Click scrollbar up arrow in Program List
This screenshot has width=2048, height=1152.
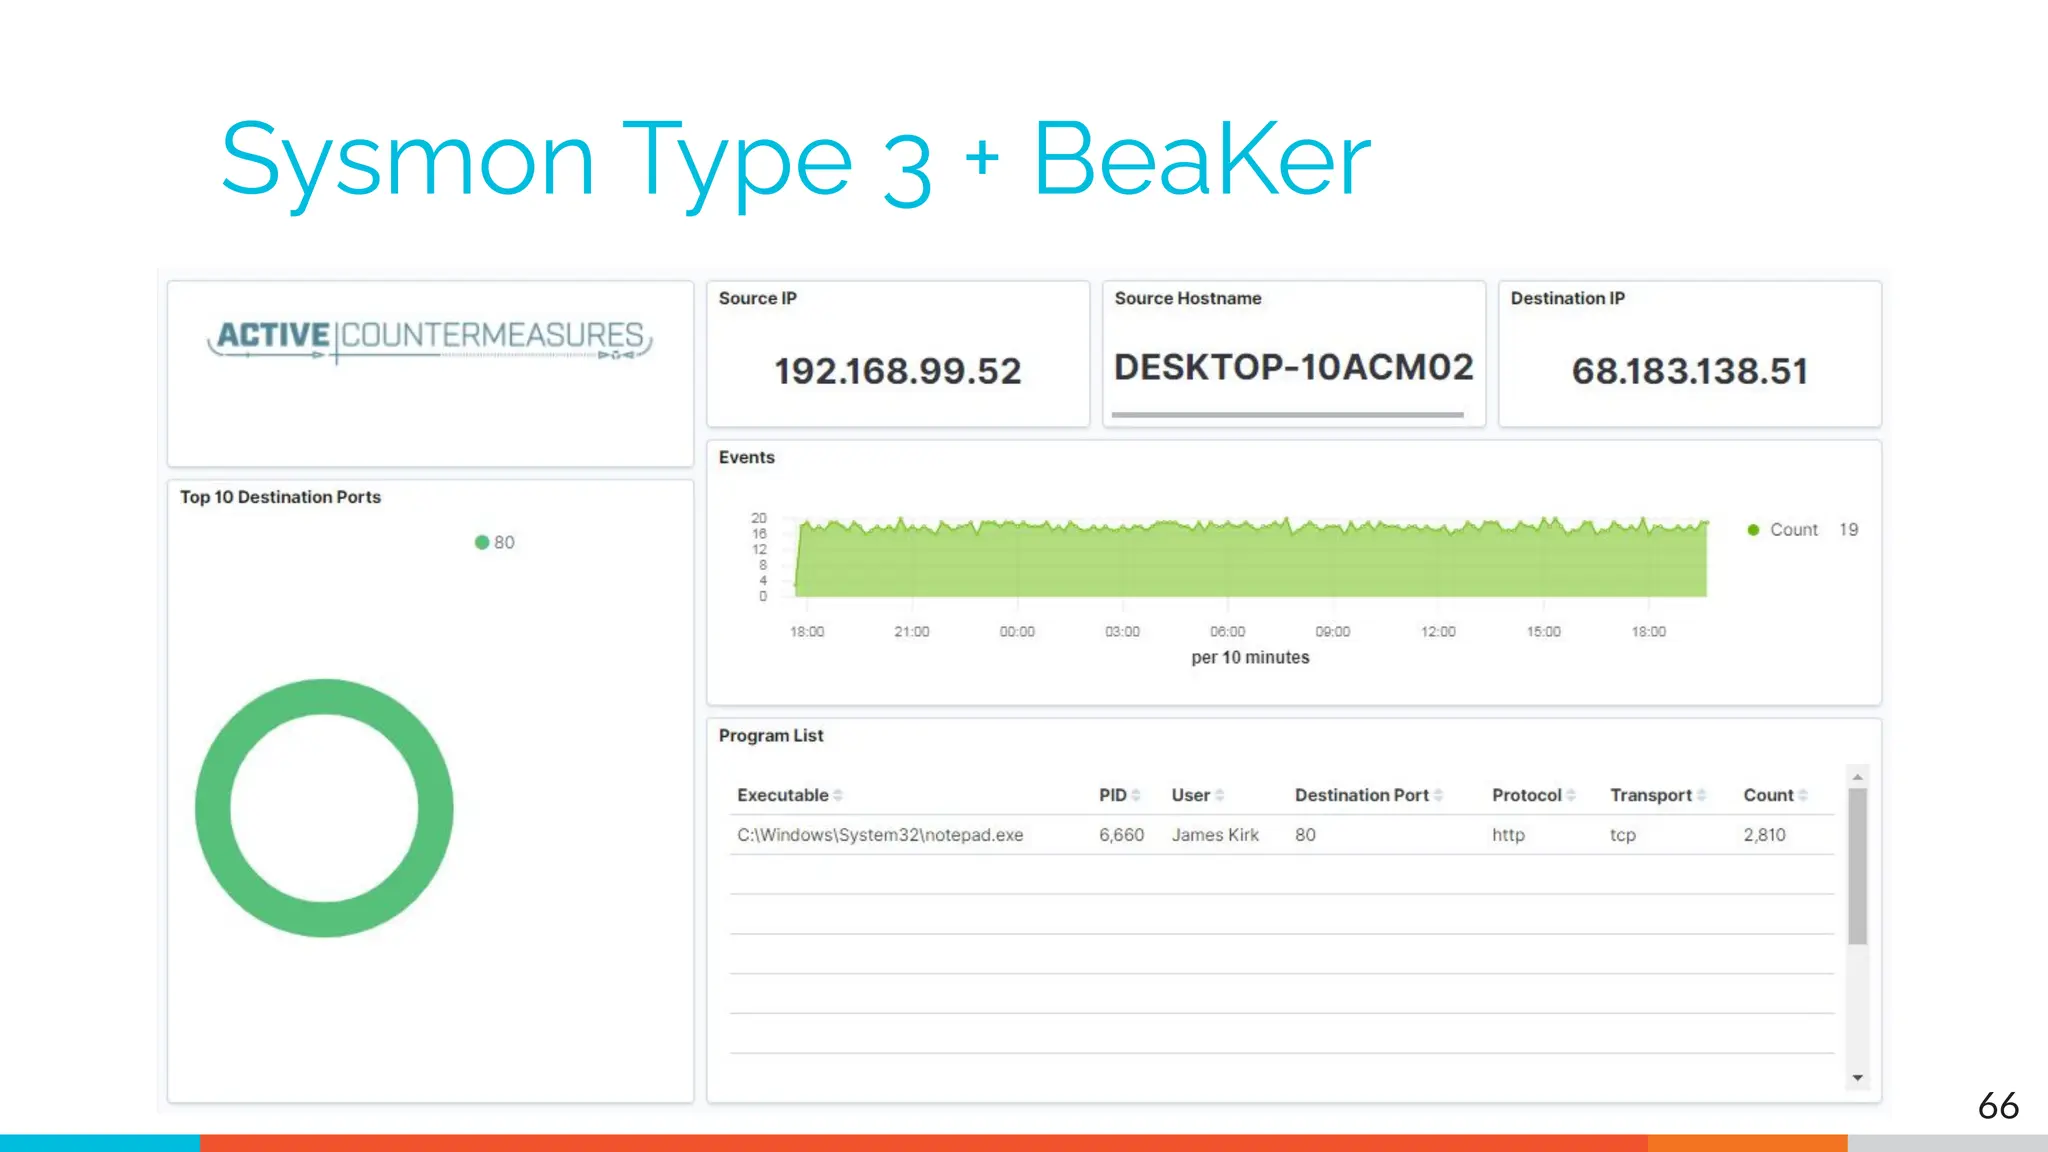pyautogui.click(x=1858, y=777)
